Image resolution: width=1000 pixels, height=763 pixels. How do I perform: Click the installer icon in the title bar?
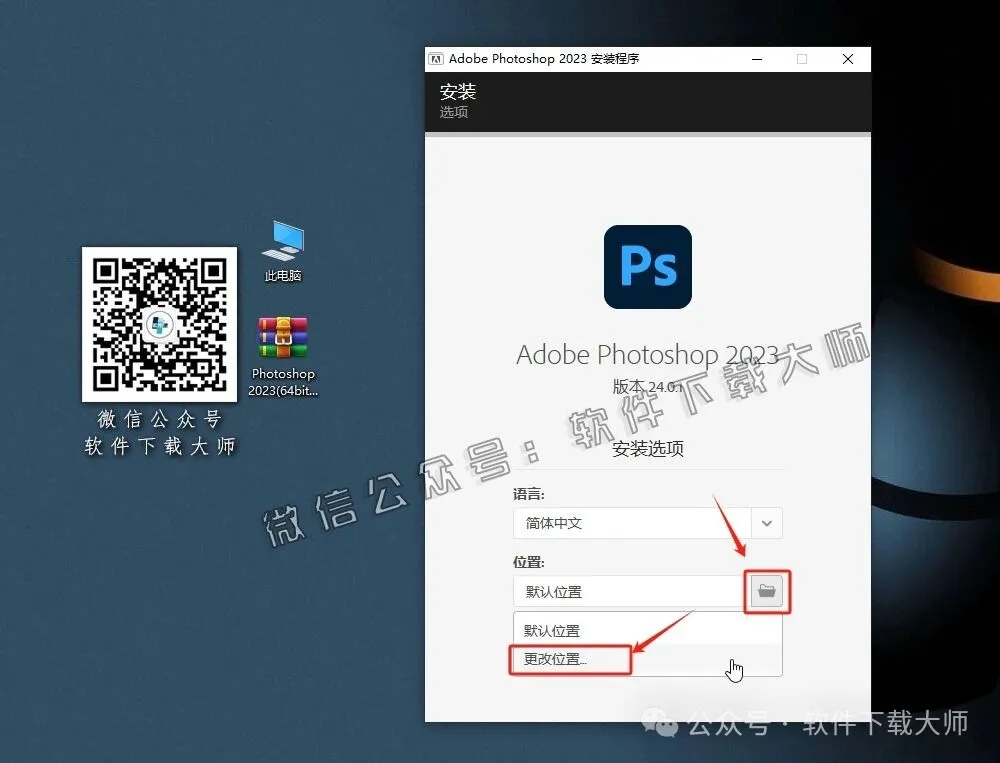coord(437,59)
